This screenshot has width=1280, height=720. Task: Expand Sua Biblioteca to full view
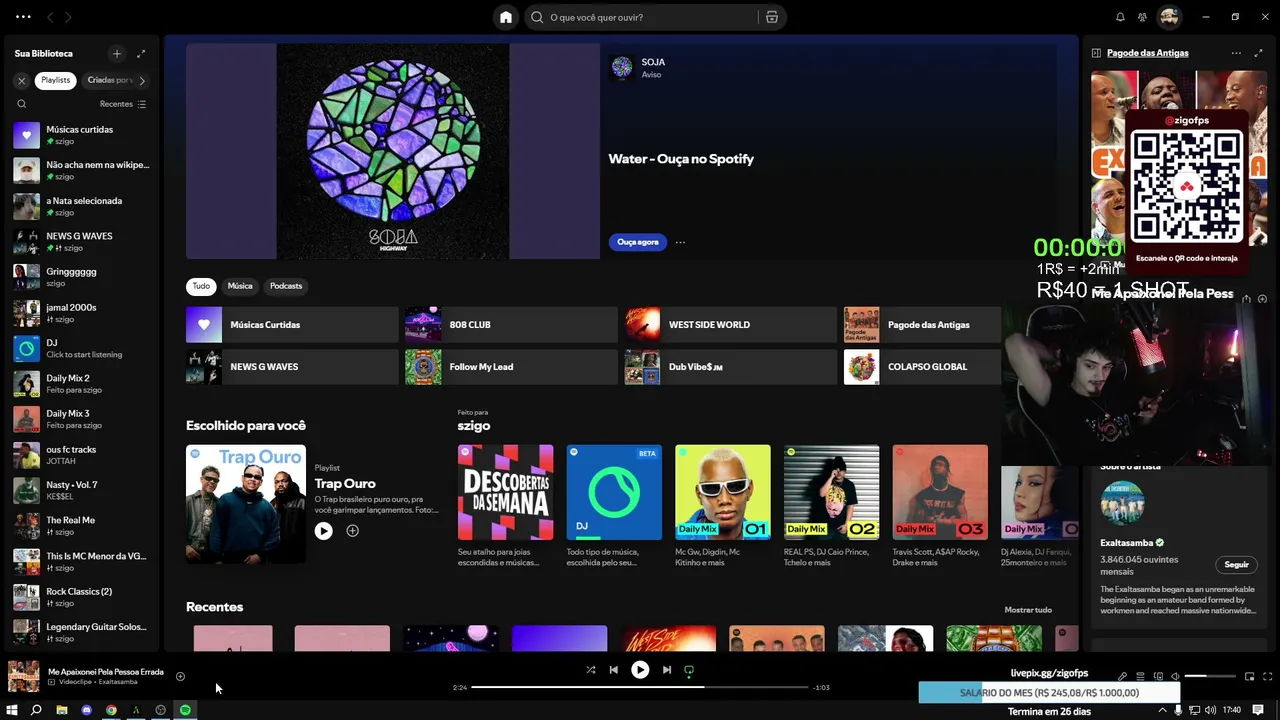pyautogui.click(x=141, y=53)
